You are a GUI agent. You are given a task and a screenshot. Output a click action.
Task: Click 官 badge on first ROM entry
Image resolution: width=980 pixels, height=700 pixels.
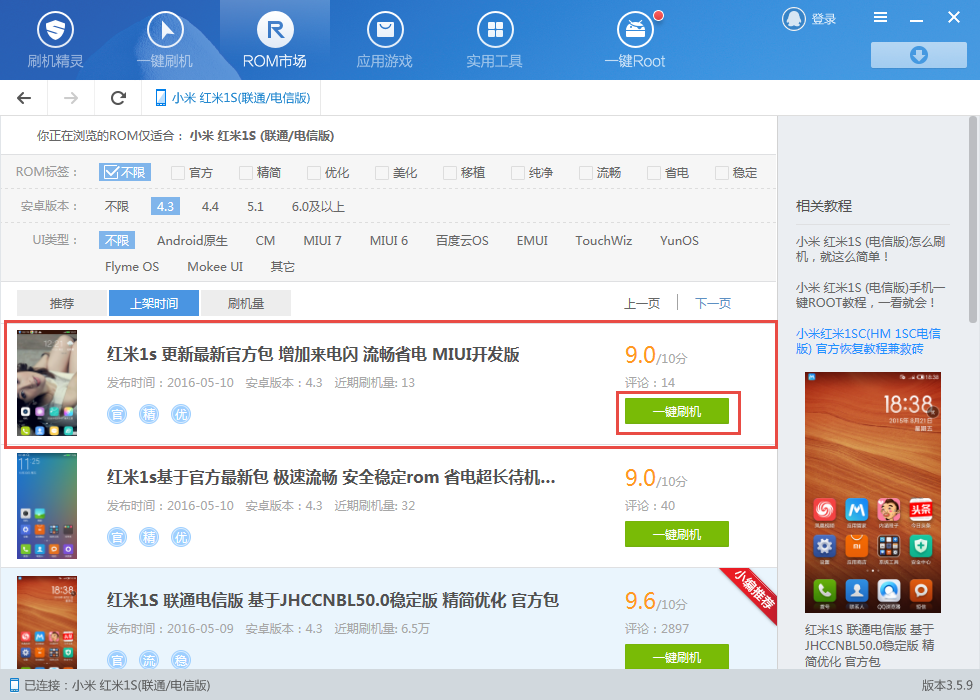coord(117,414)
